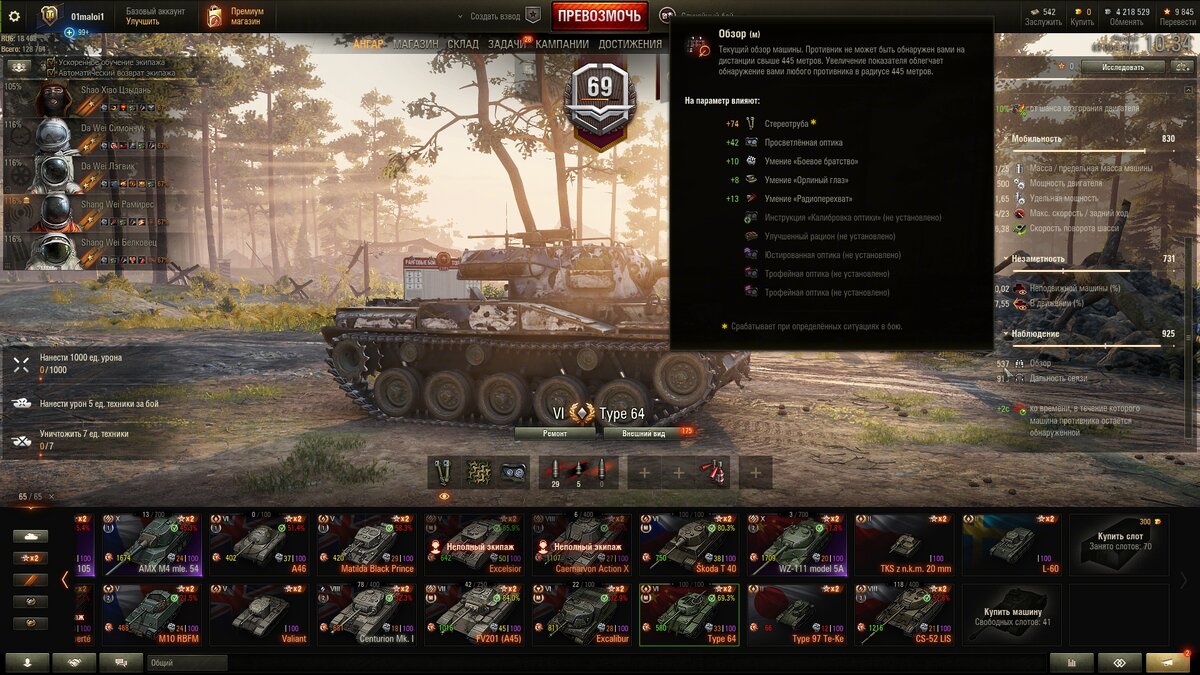This screenshot has height=675, width=1200.
Task: Select the stereo telescope equipment slot
Action: pos(445,472)
